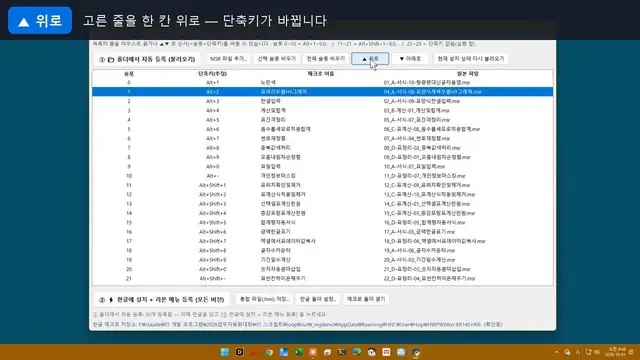Screen dimensions: 640x360
Task: Select macro '표간격정리' in the Alt+5 row
Action: (273, 120)
